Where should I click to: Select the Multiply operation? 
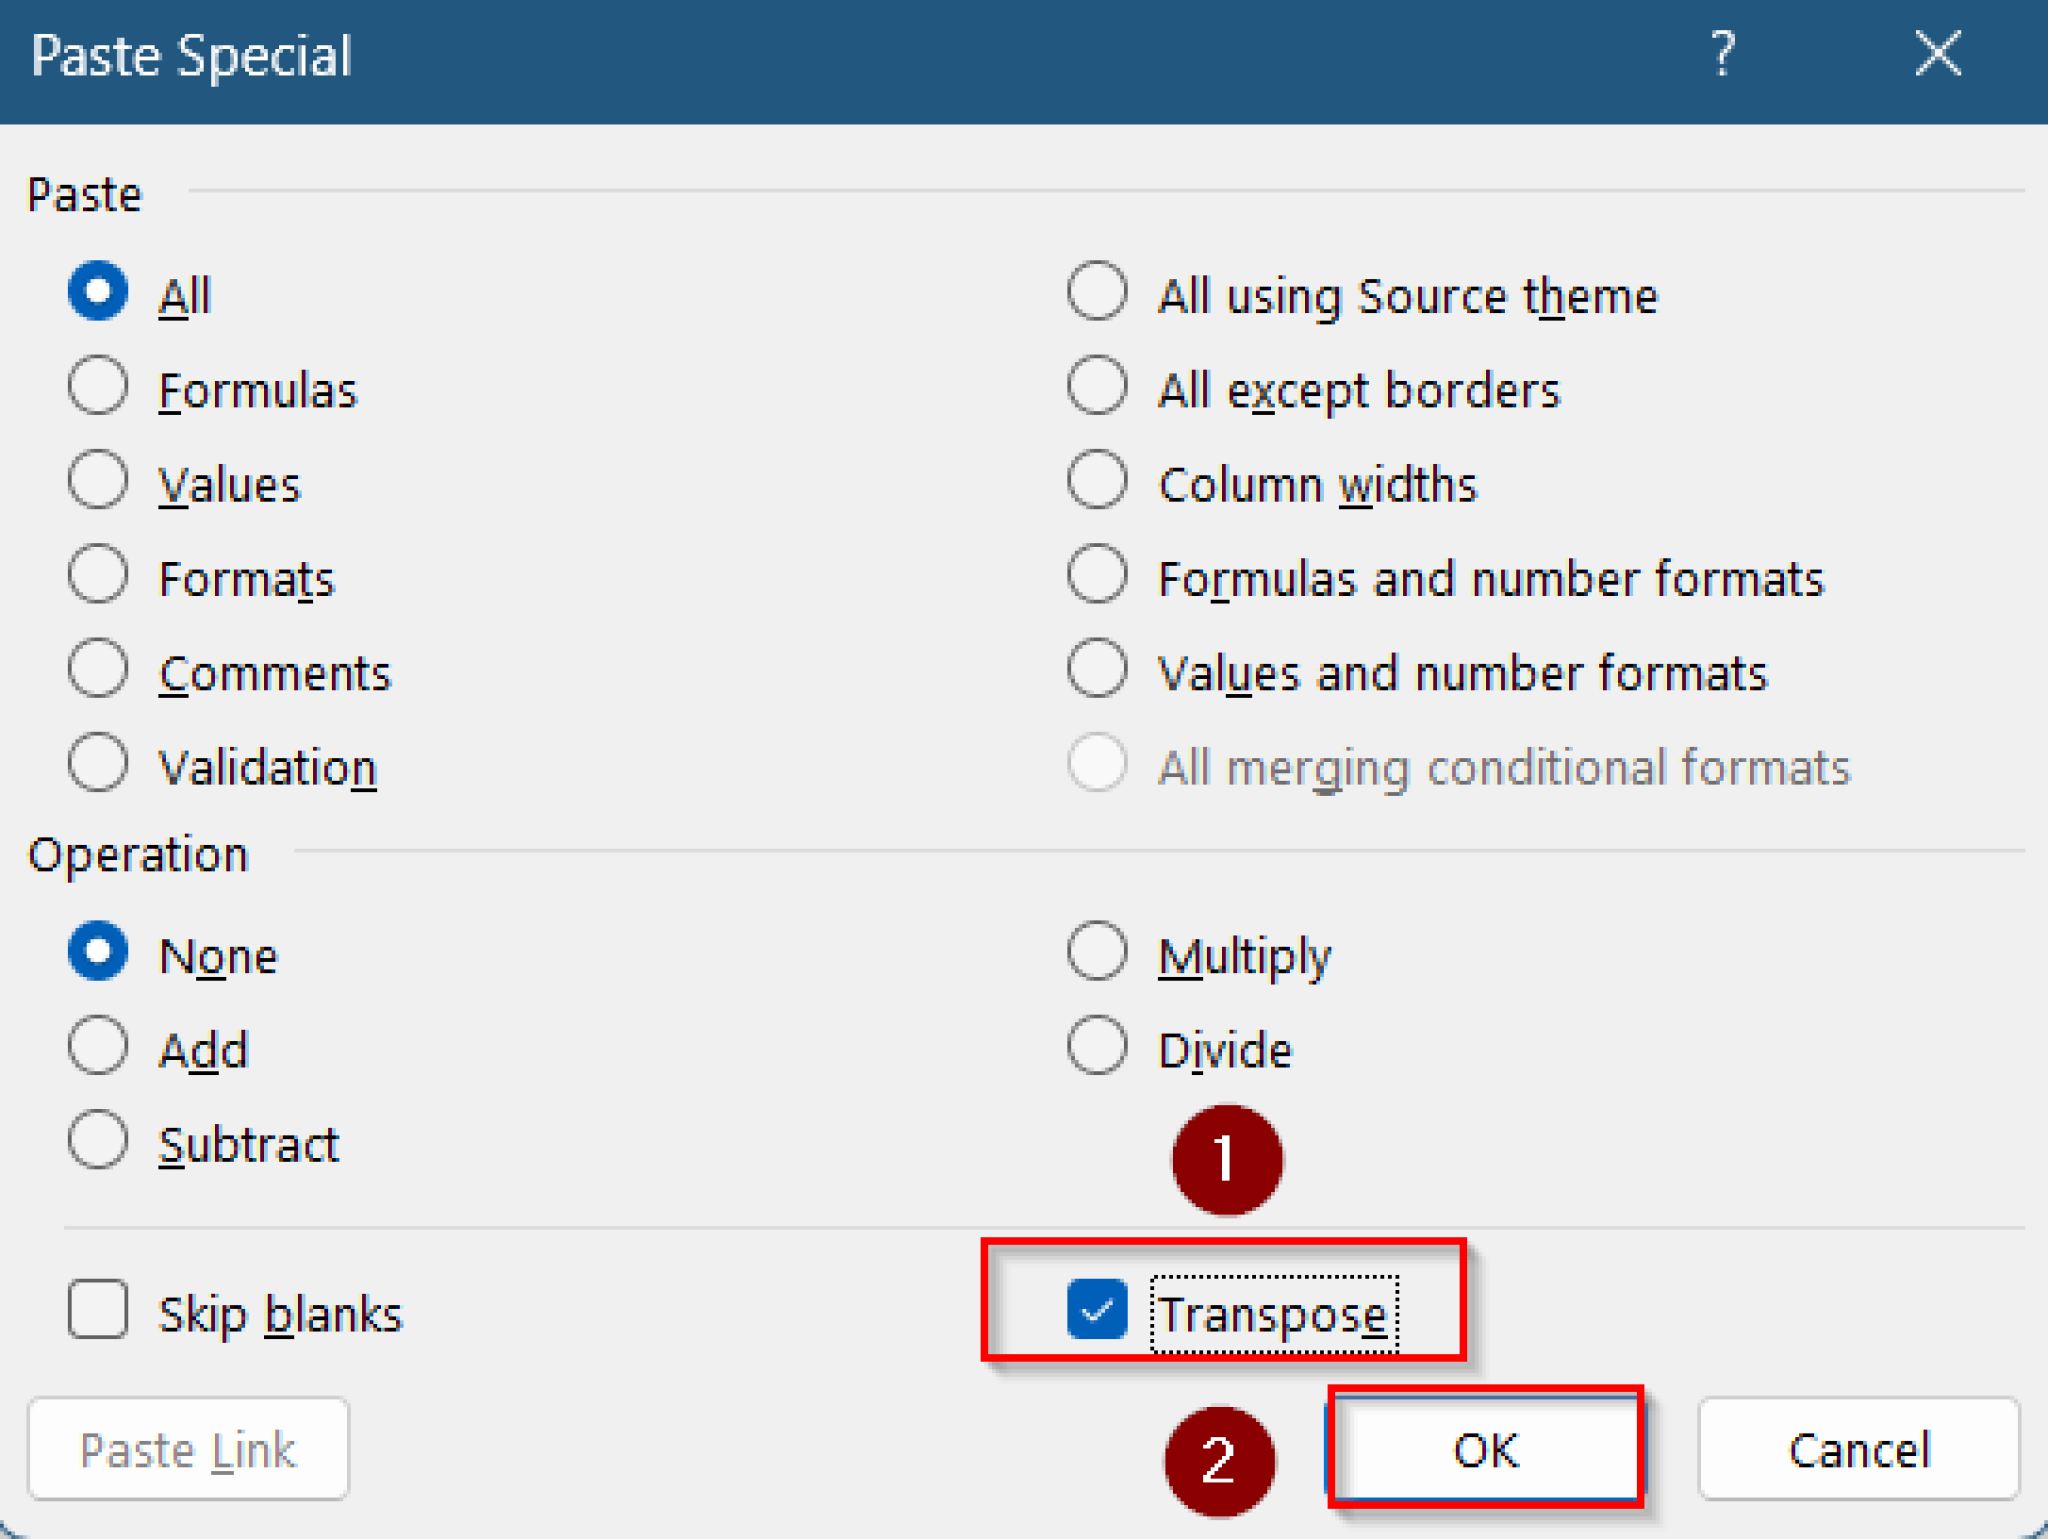coord(1096,952)
